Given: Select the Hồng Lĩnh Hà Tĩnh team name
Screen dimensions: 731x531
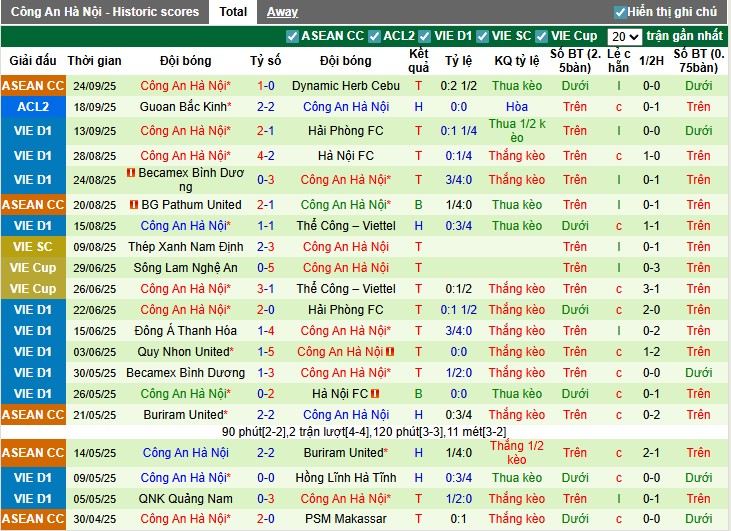Looking at the screenshot, I should (345, 478).
